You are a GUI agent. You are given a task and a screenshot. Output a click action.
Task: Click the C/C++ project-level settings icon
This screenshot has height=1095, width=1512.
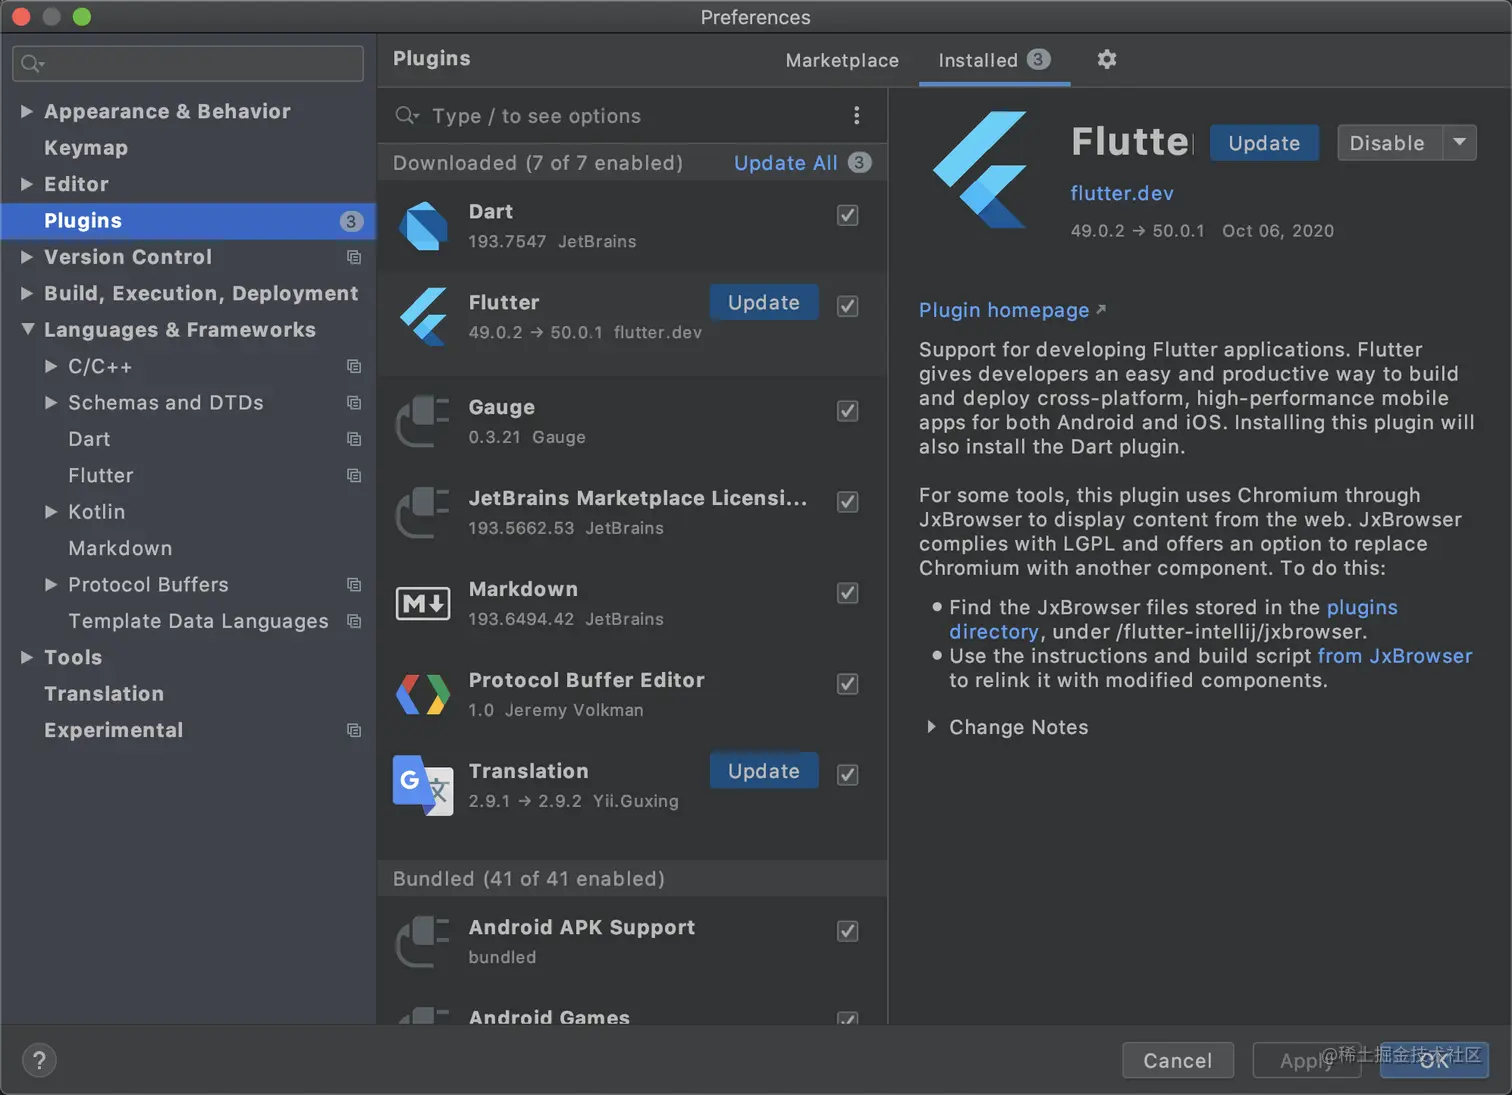pyautogui.click(x=353, y=366)
